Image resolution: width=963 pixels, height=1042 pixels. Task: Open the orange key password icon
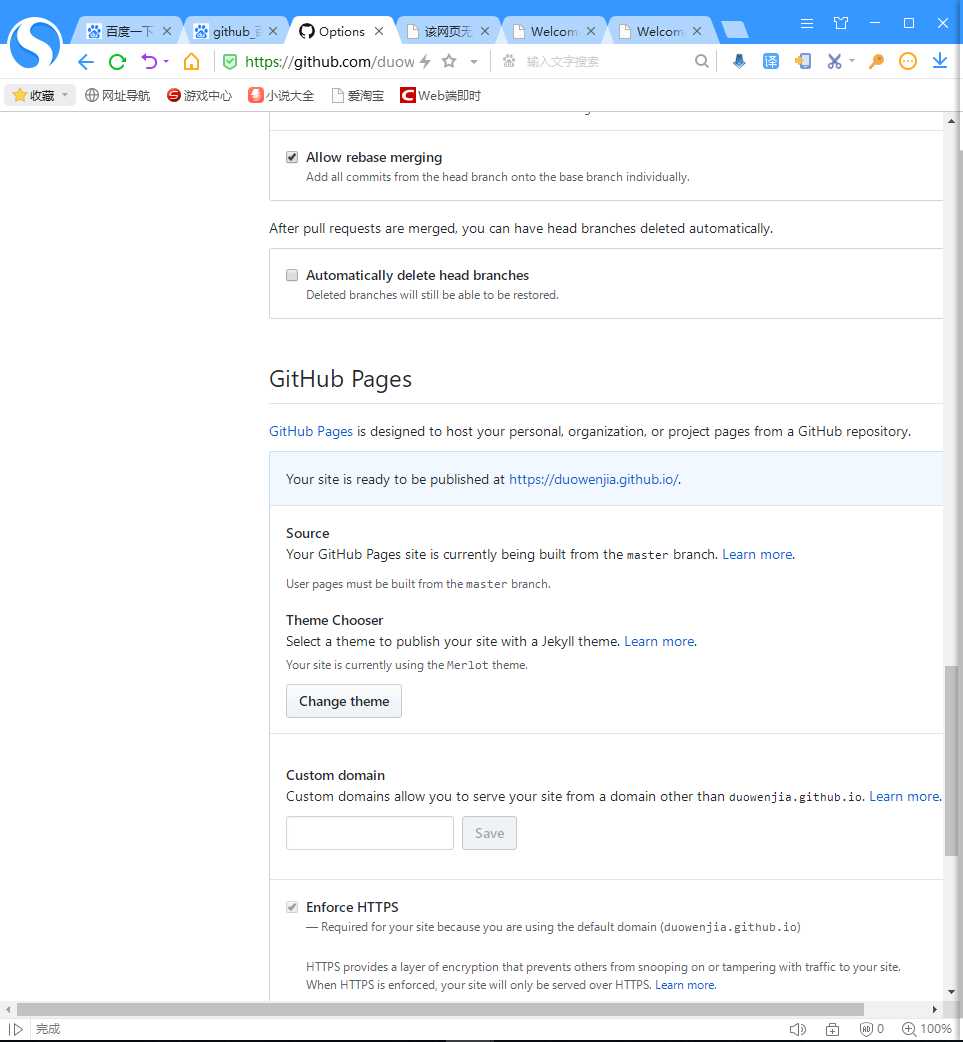tap(877, 61)
